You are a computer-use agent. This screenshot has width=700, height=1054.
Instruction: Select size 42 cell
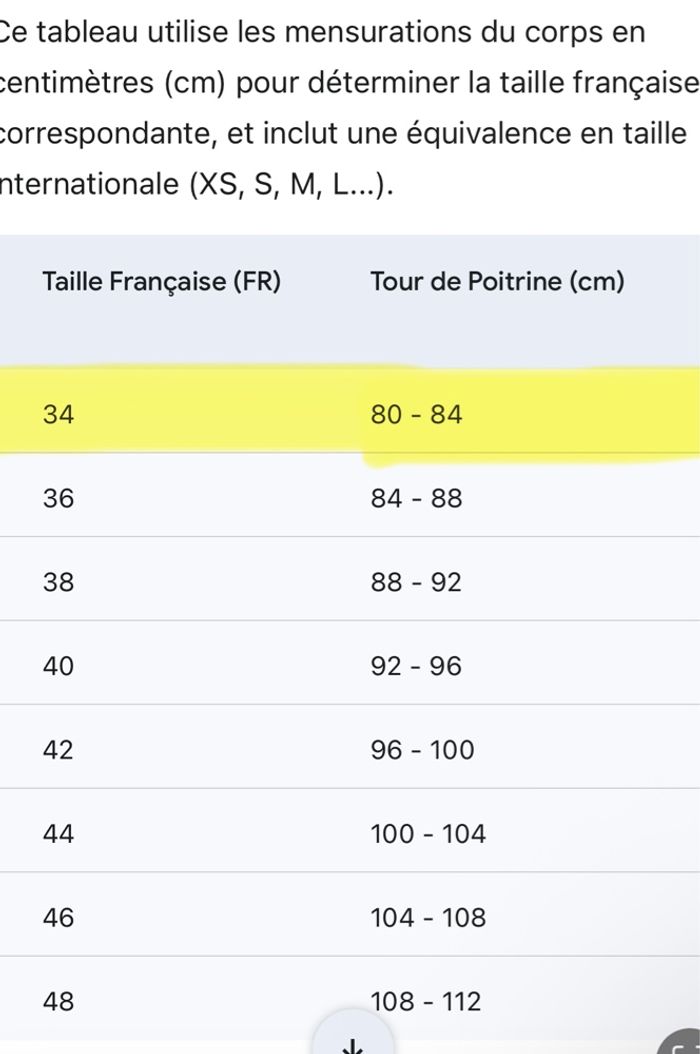click(58, 750)
